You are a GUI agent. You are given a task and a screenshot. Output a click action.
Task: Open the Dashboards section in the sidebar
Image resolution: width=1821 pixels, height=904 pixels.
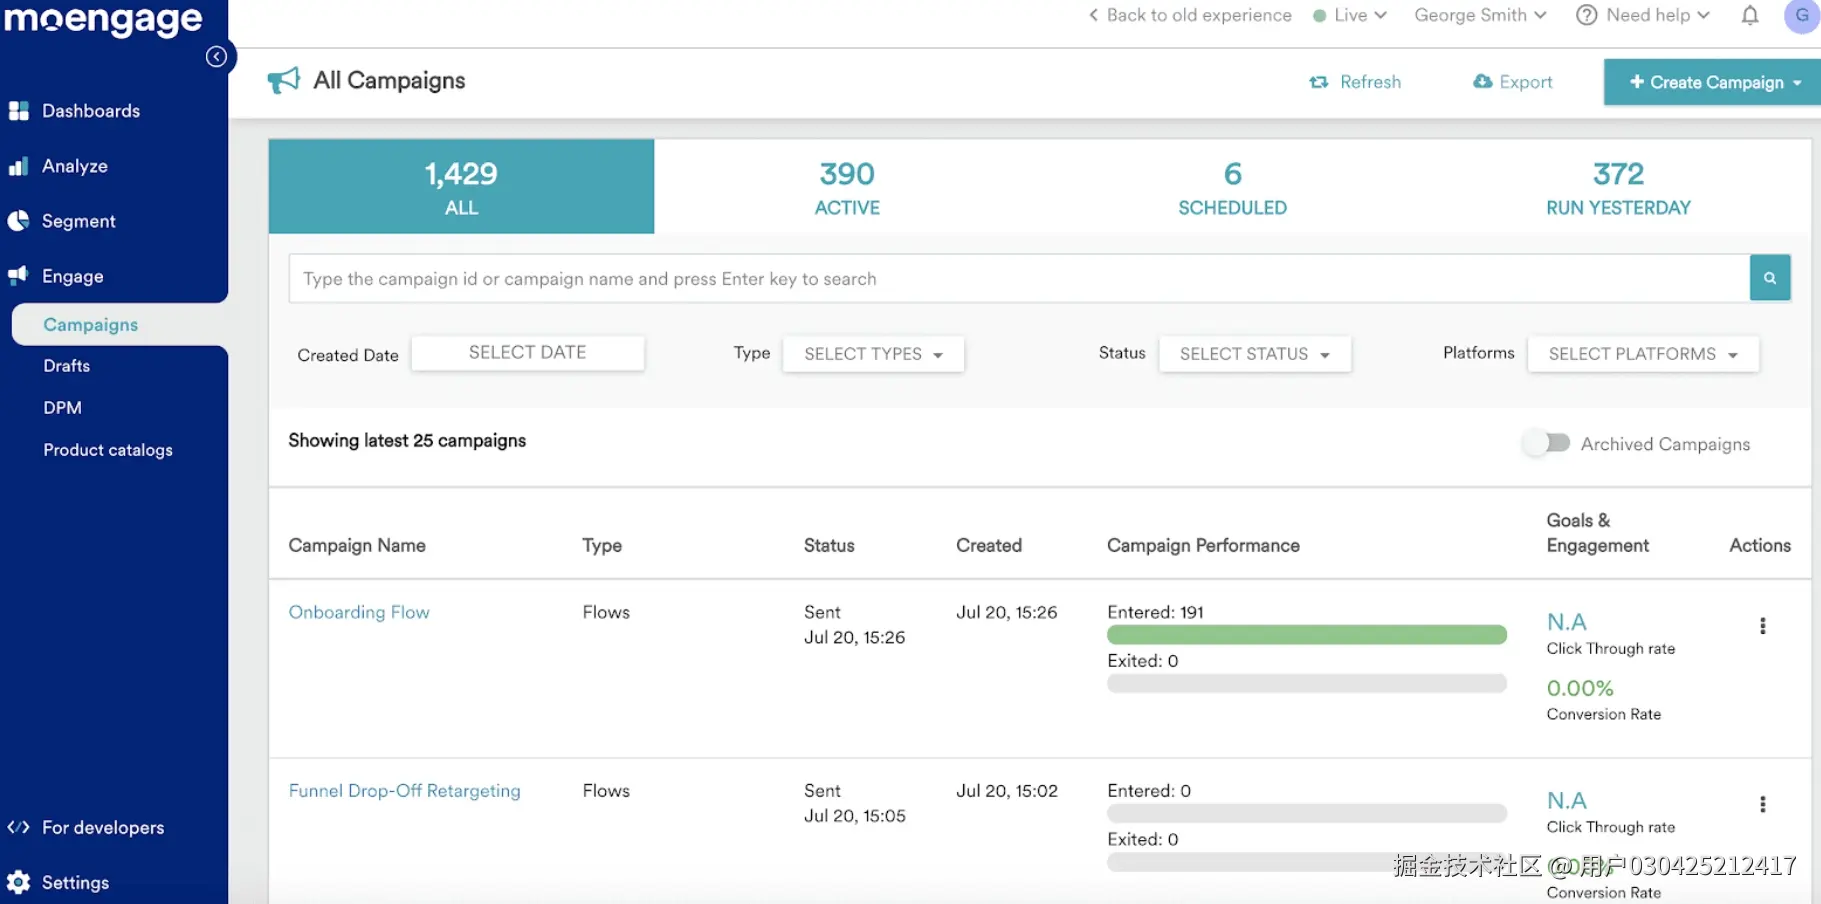[90, 111]
